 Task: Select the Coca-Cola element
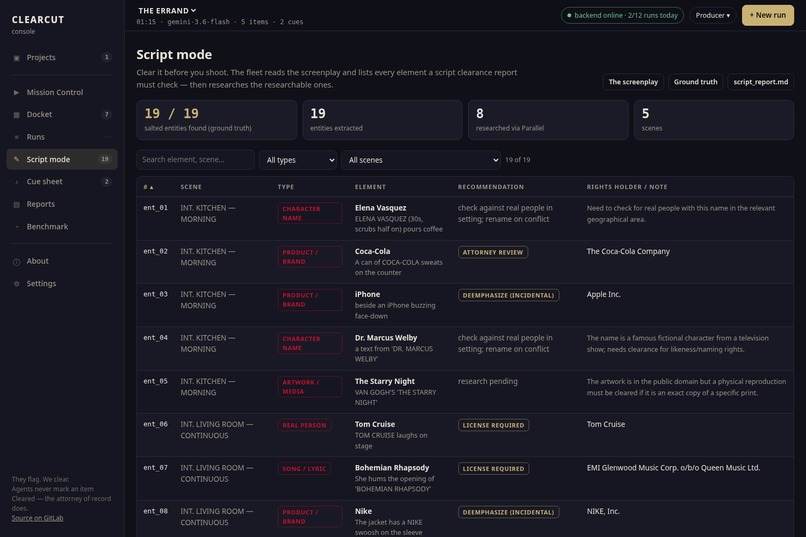[x=372, y=251]
